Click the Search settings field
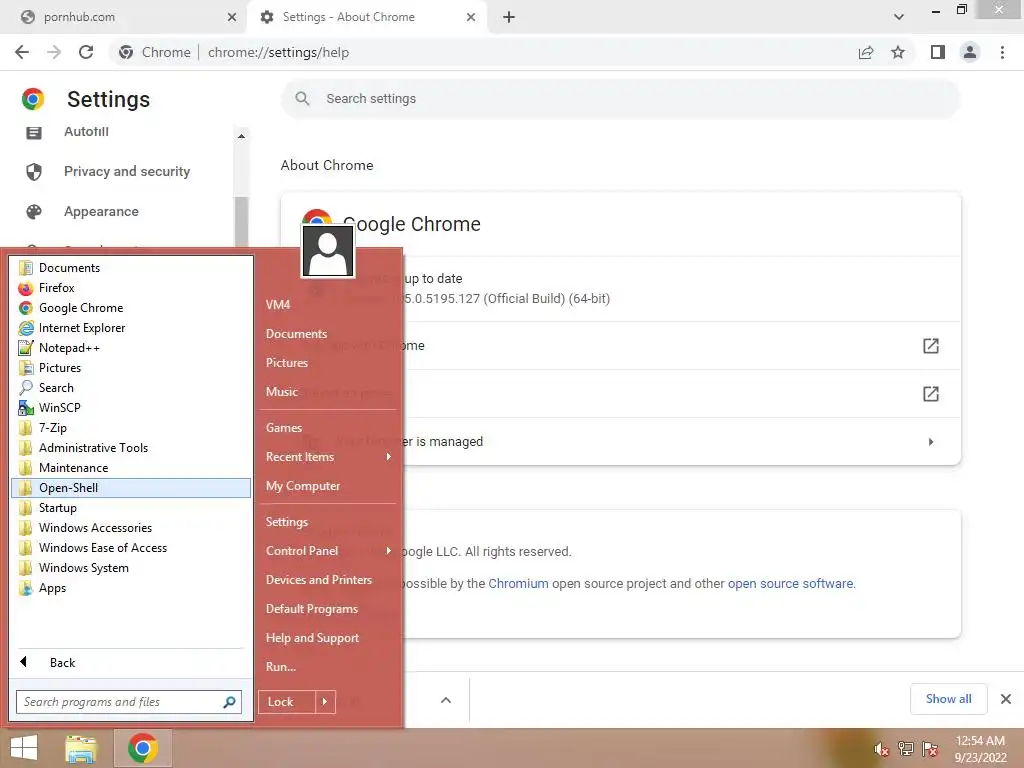Viewport: 1024px width, 768px height. pyautogui.click(x=620, y=99)
